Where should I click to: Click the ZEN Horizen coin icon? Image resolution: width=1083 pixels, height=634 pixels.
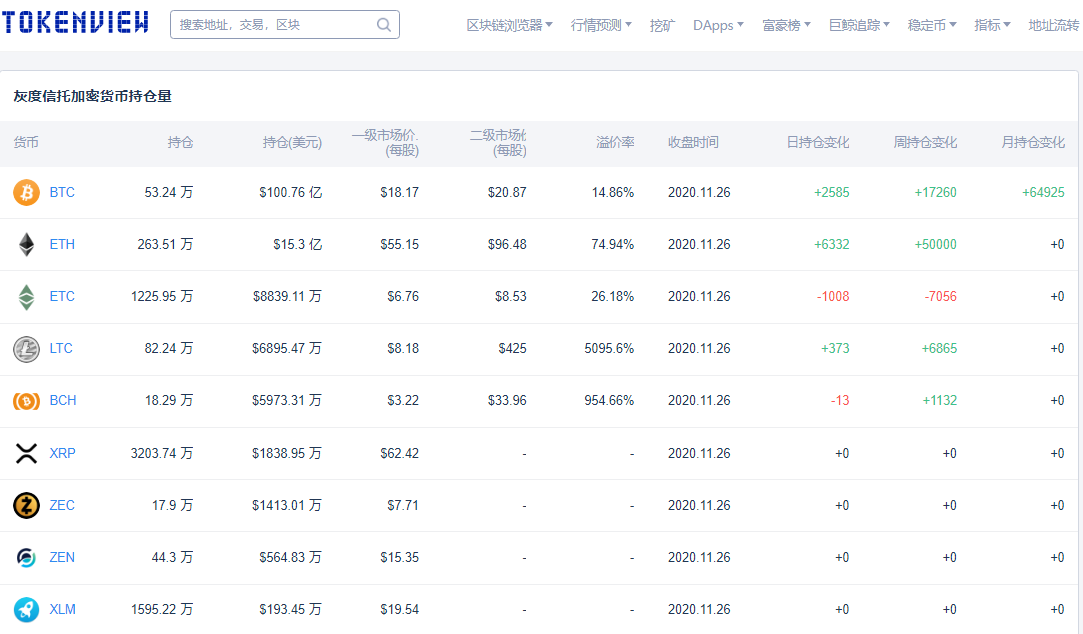26,557
